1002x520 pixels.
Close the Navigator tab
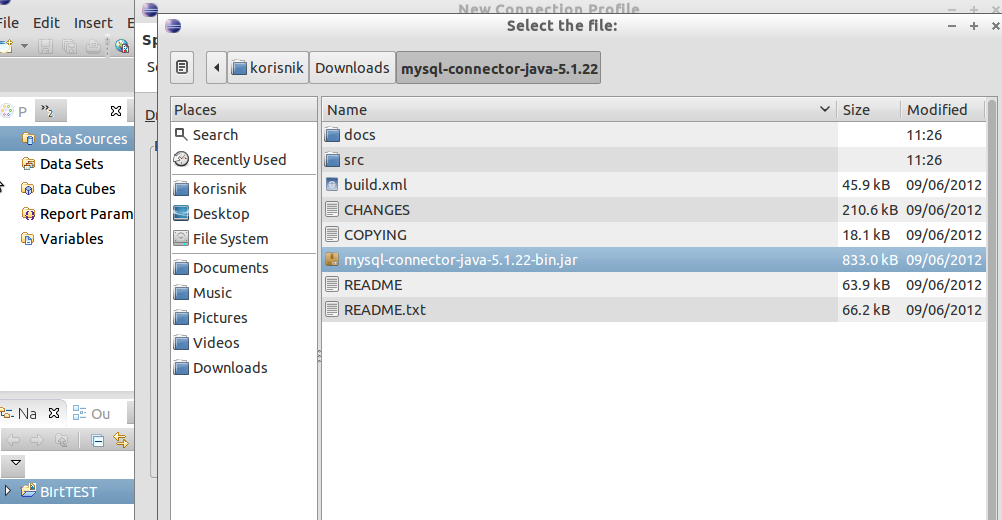(x=54, y=413)
